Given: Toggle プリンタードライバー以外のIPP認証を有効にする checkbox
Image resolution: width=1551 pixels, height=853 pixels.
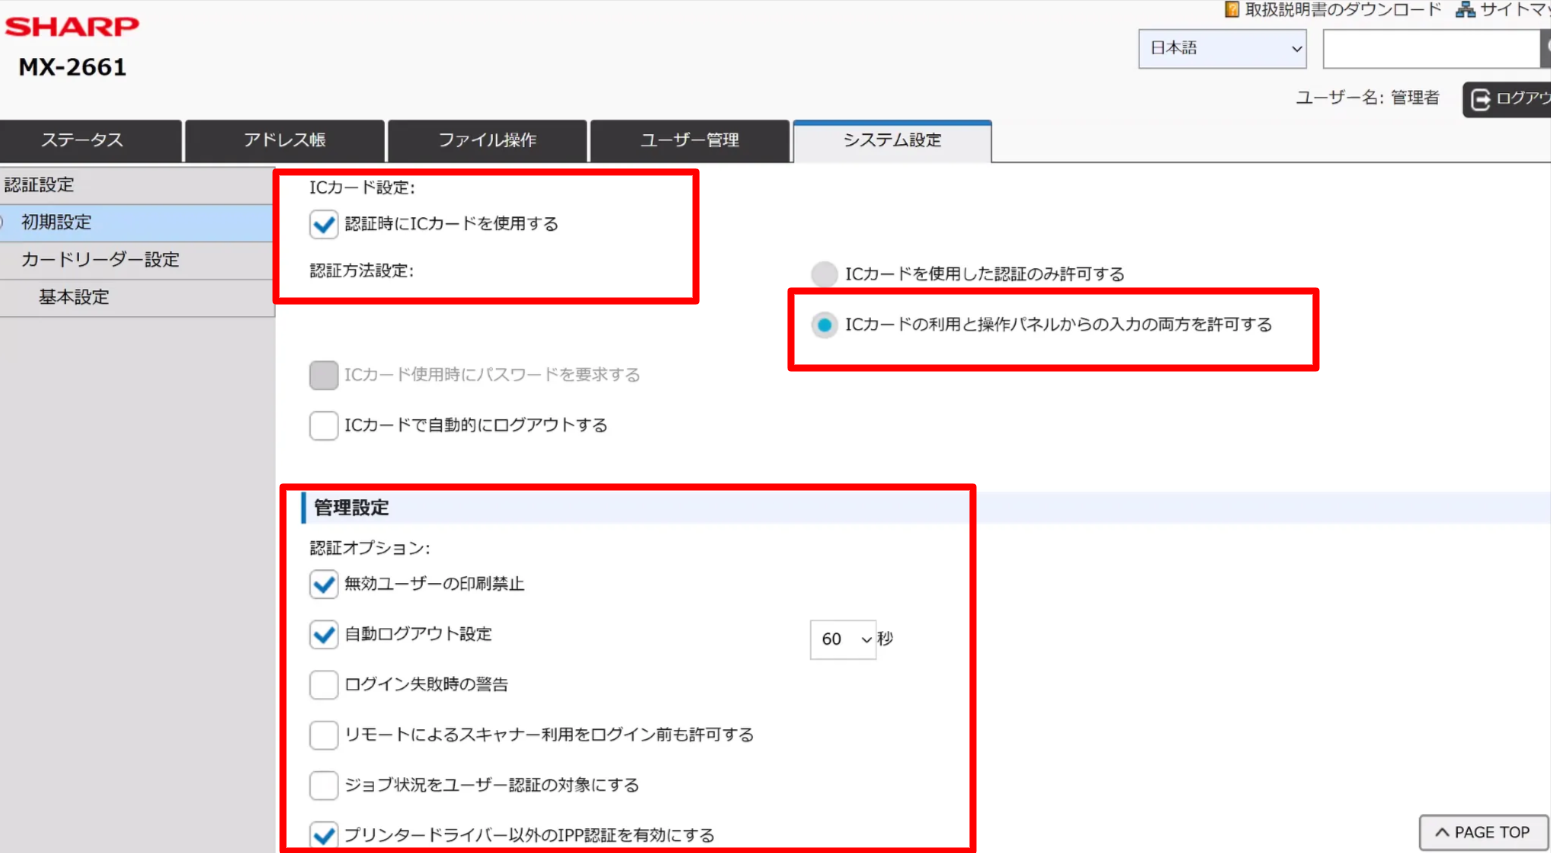Looking at the screenshot, I should click(323, 835).
